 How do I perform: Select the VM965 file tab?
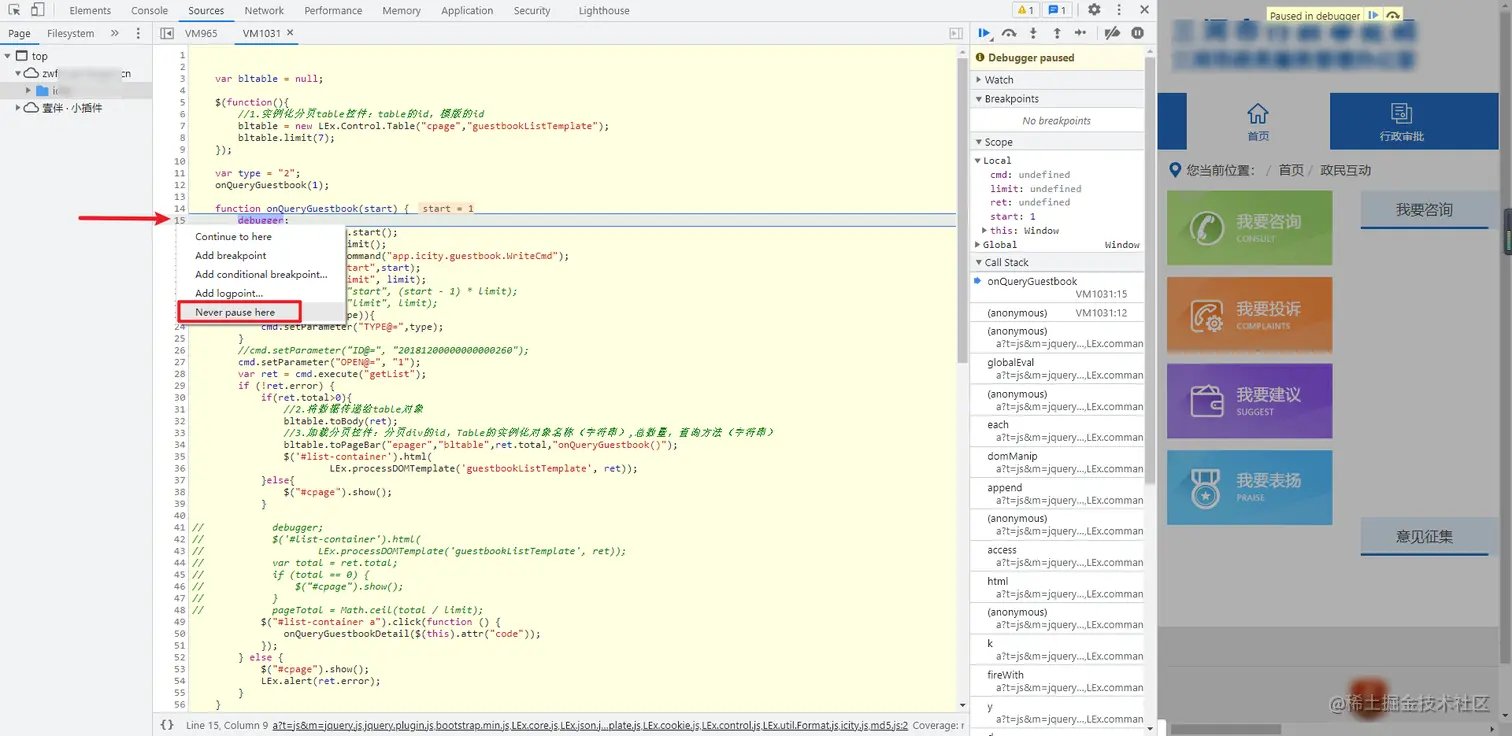(201, 33)
